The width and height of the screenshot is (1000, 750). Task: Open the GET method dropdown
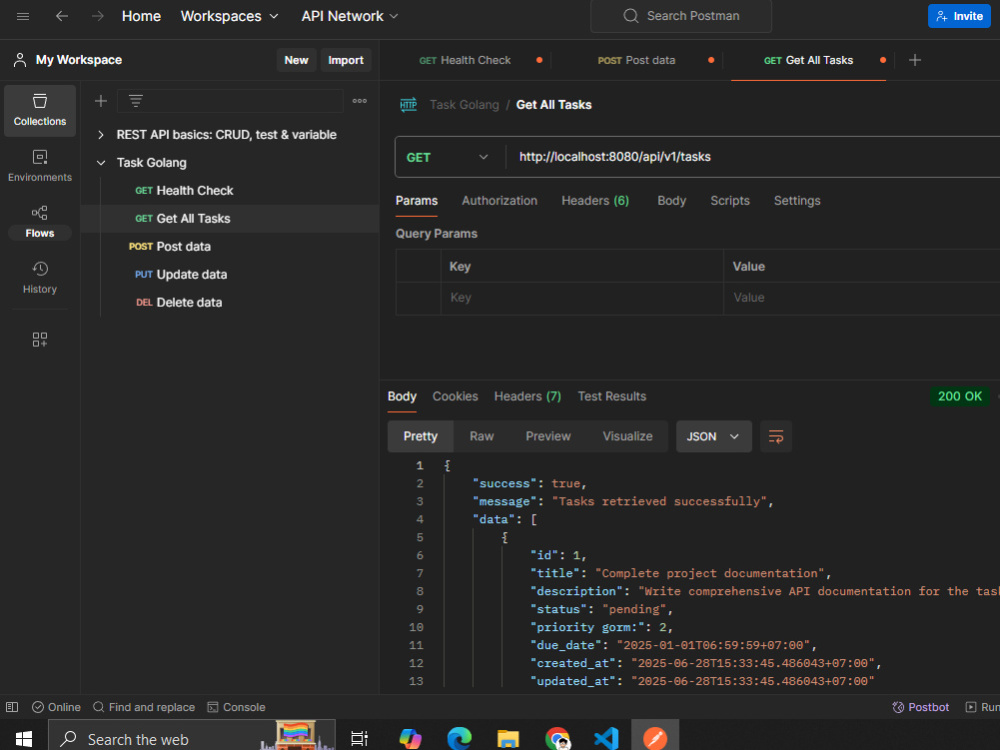(x=448, y=157)
